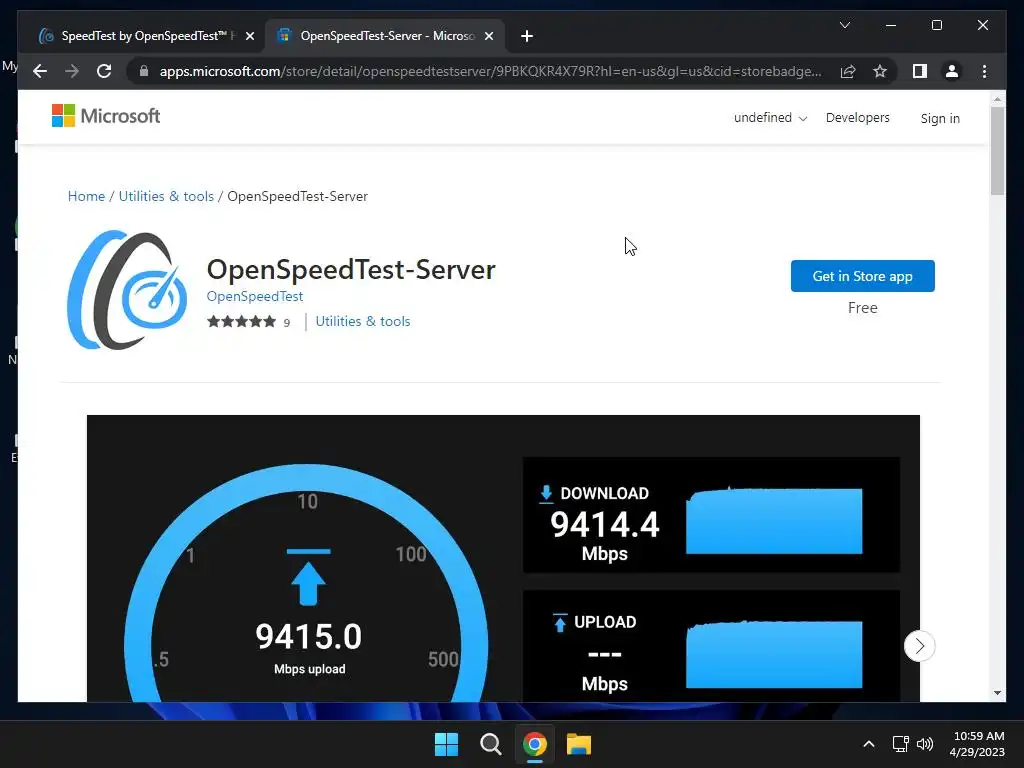The width and height of the screenshot is (1024, 768).
Task: Click the volume speaker tray icon
Action: click(x=925, y=744)
